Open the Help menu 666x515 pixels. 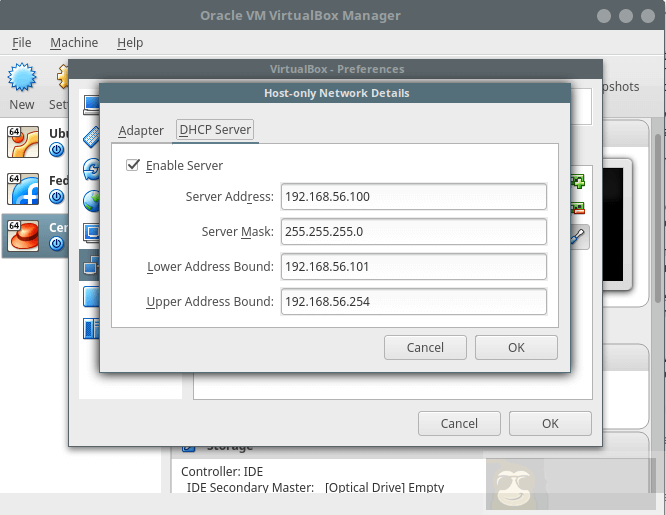130,42
